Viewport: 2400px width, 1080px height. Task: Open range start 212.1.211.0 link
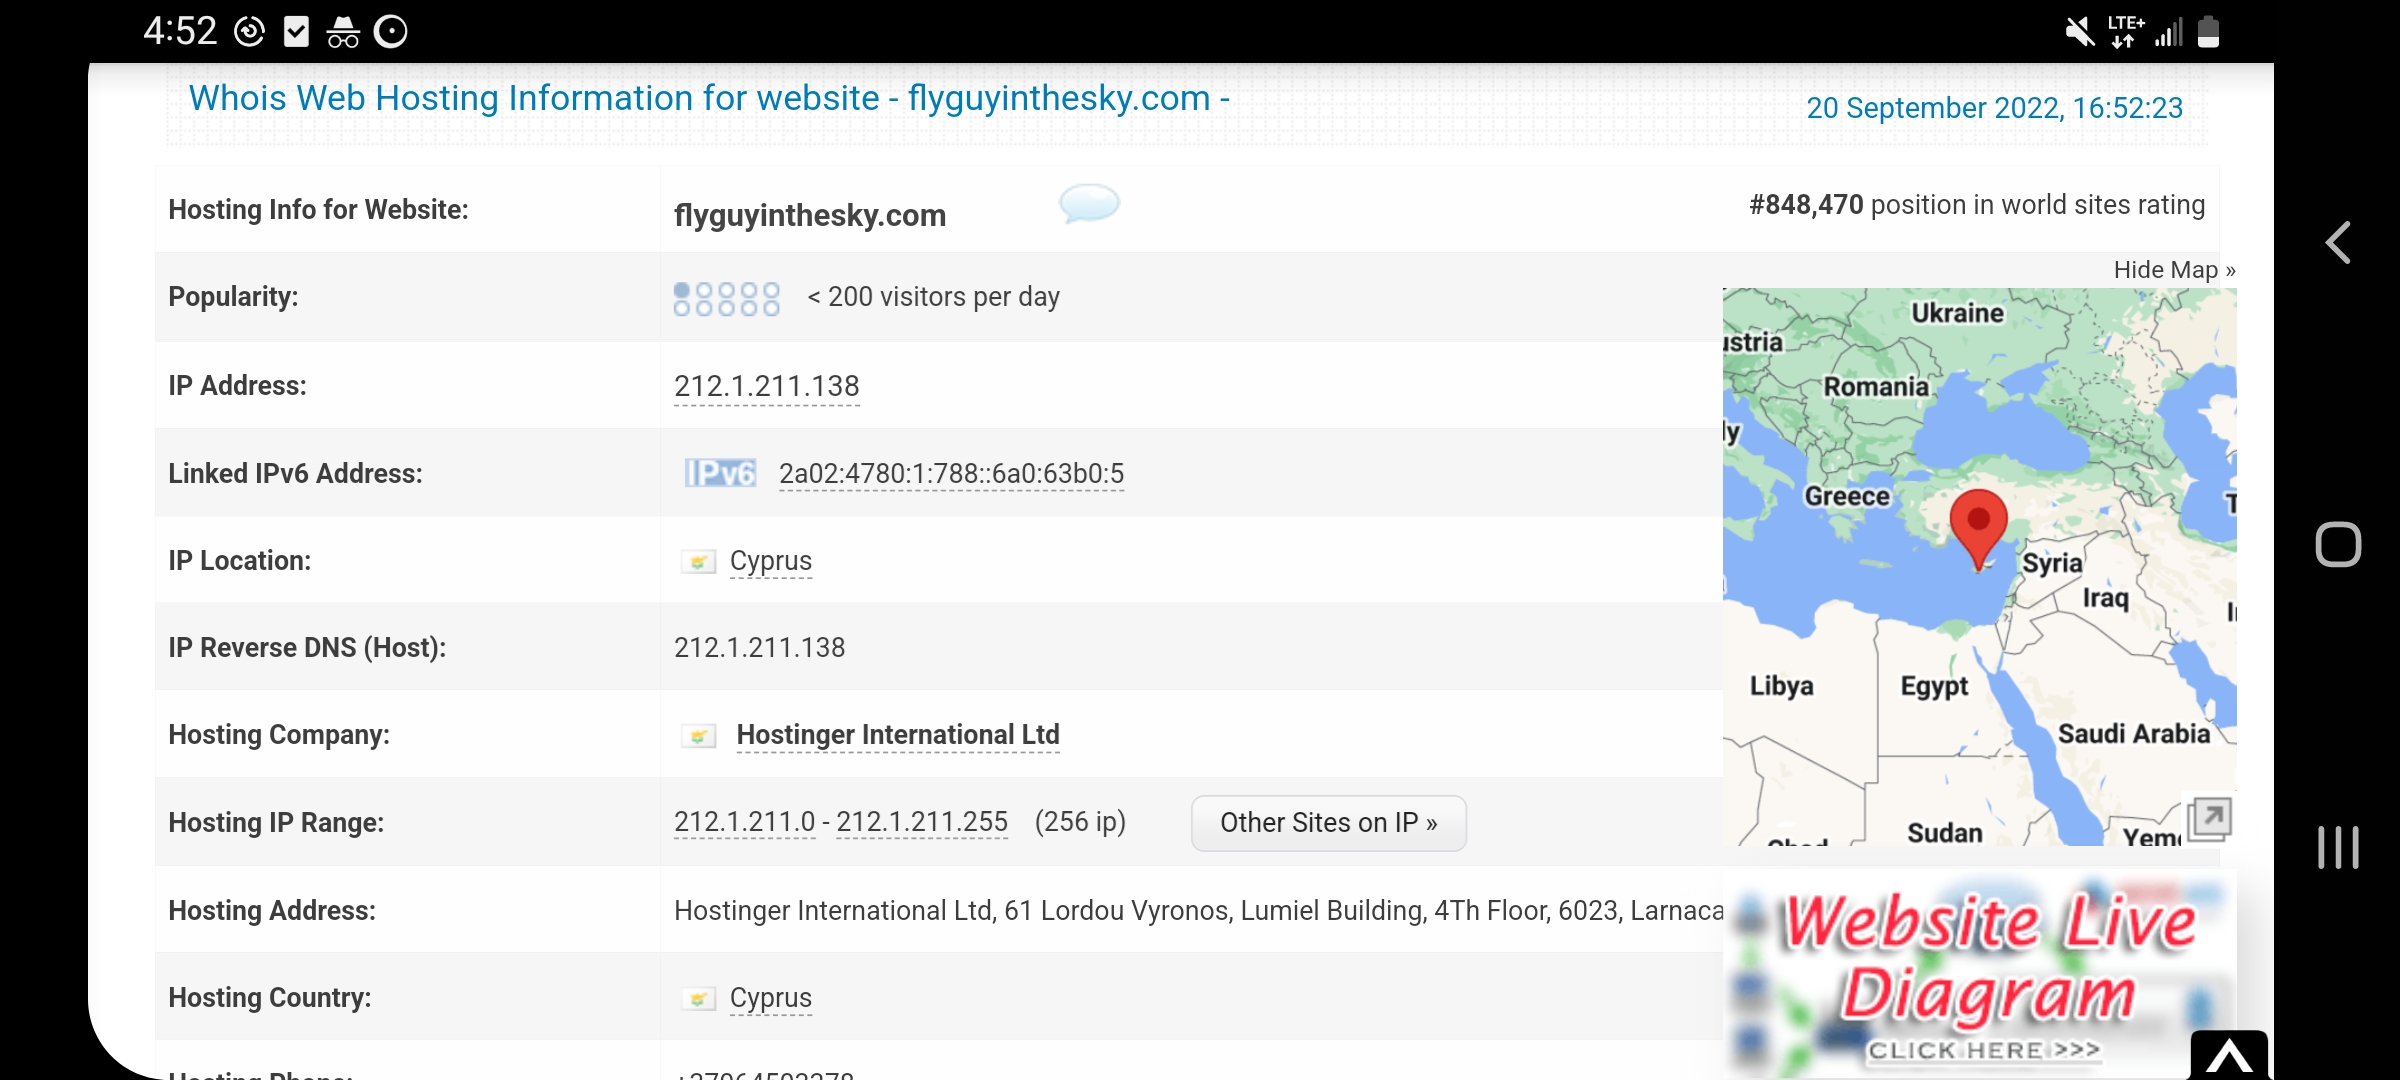[x=744, y=822]
